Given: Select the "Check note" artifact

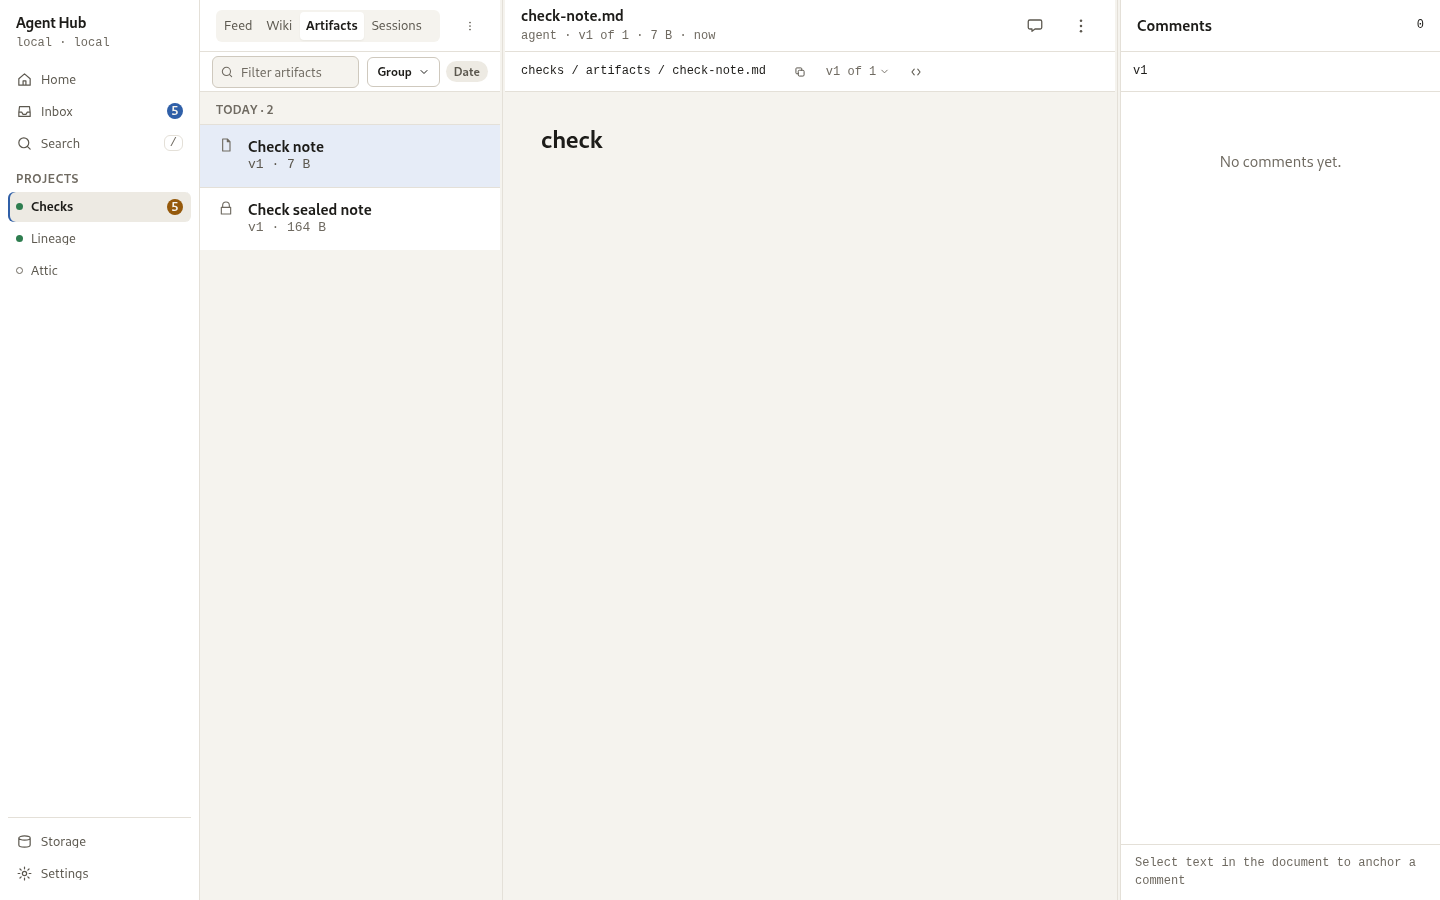Looking at the screenshot, I should (350, 156).
